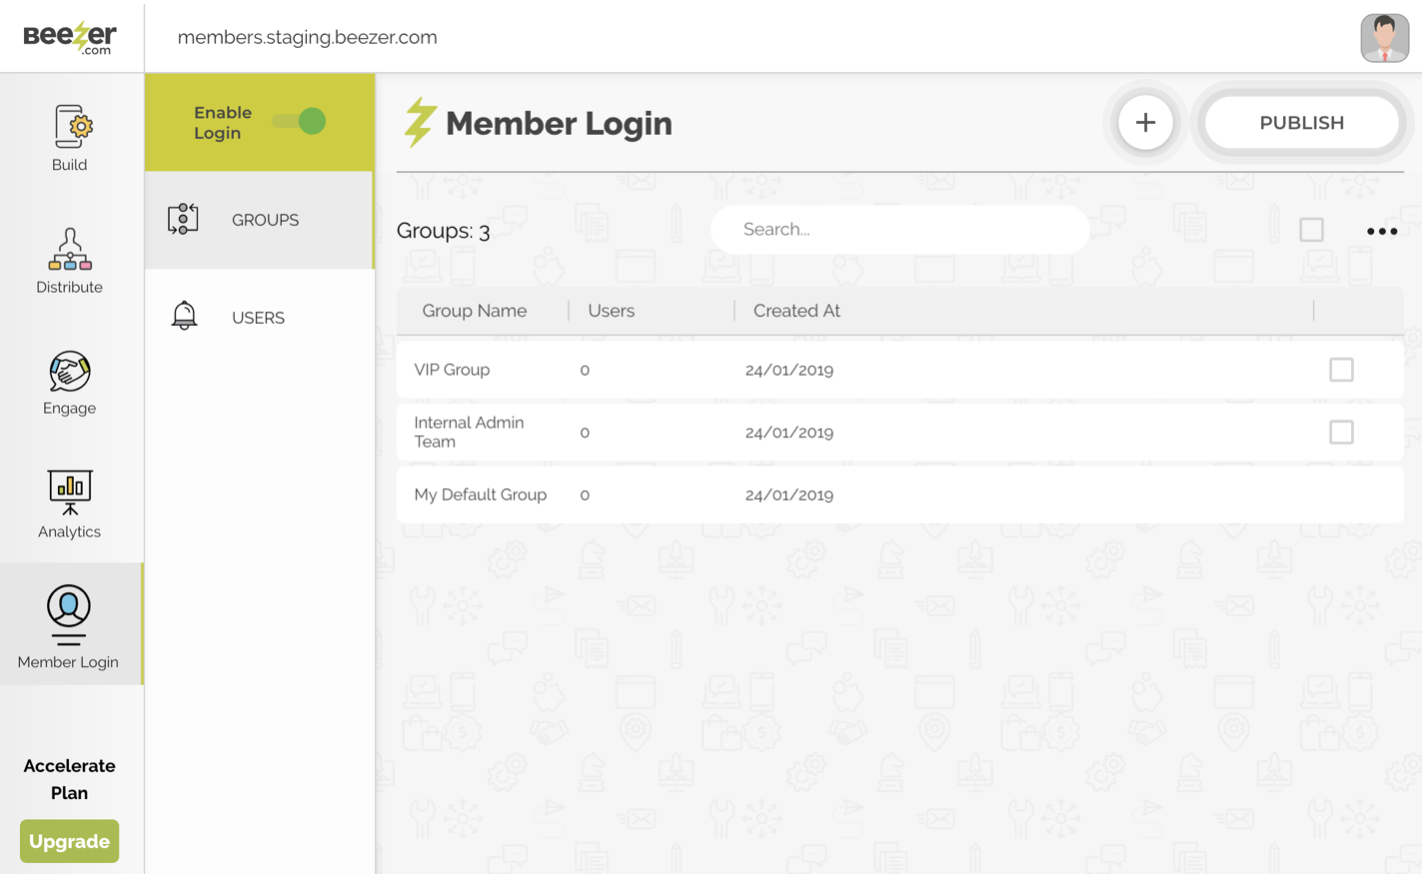Click the plus icon to add group

click(x=1145, y=123)
